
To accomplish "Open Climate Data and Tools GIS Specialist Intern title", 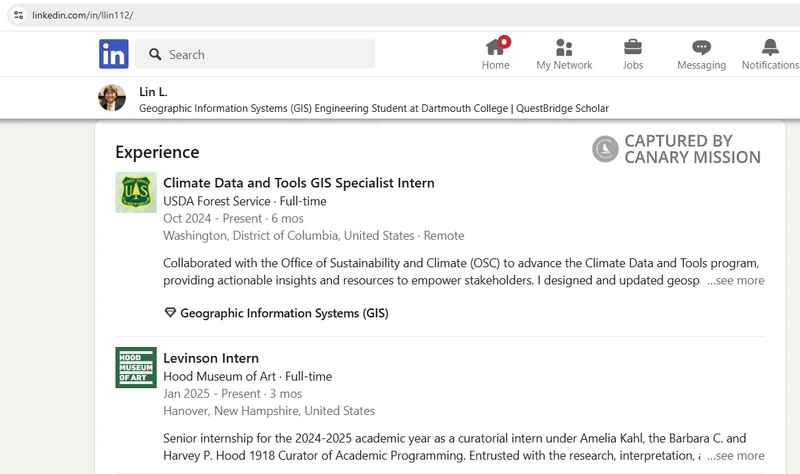I will point(299,183).
